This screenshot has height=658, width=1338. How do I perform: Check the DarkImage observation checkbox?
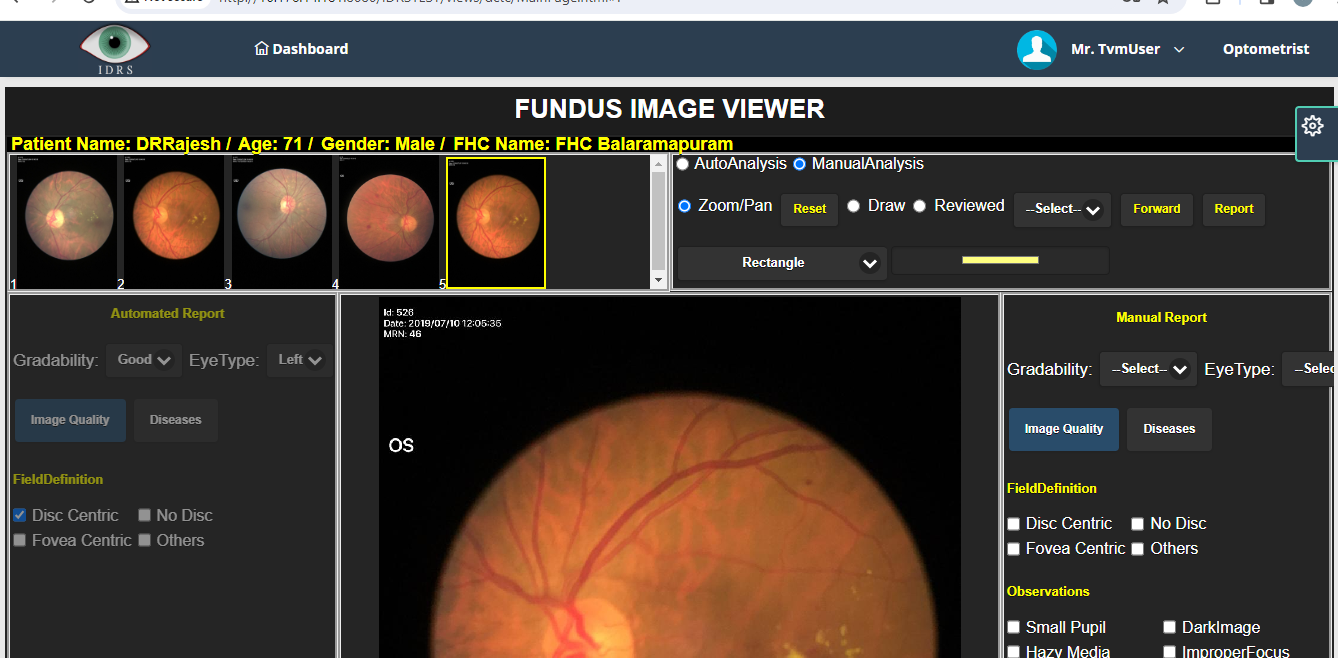pyautogui.click(x=1170, y=628)
